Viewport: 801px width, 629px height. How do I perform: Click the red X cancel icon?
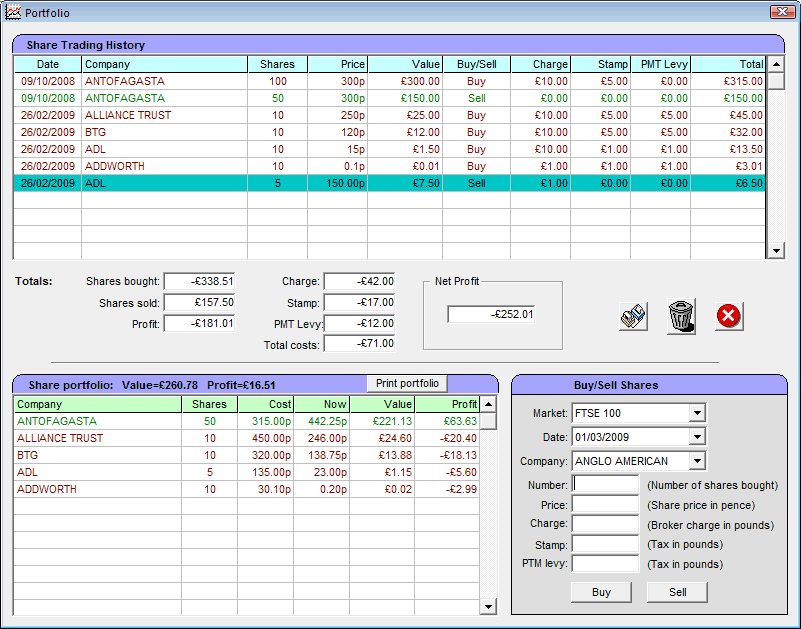[x=729, y=316]
